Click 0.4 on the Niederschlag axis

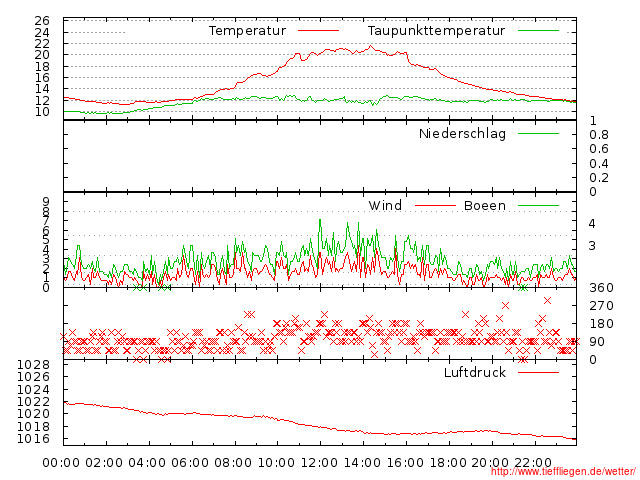coord(599,164)
